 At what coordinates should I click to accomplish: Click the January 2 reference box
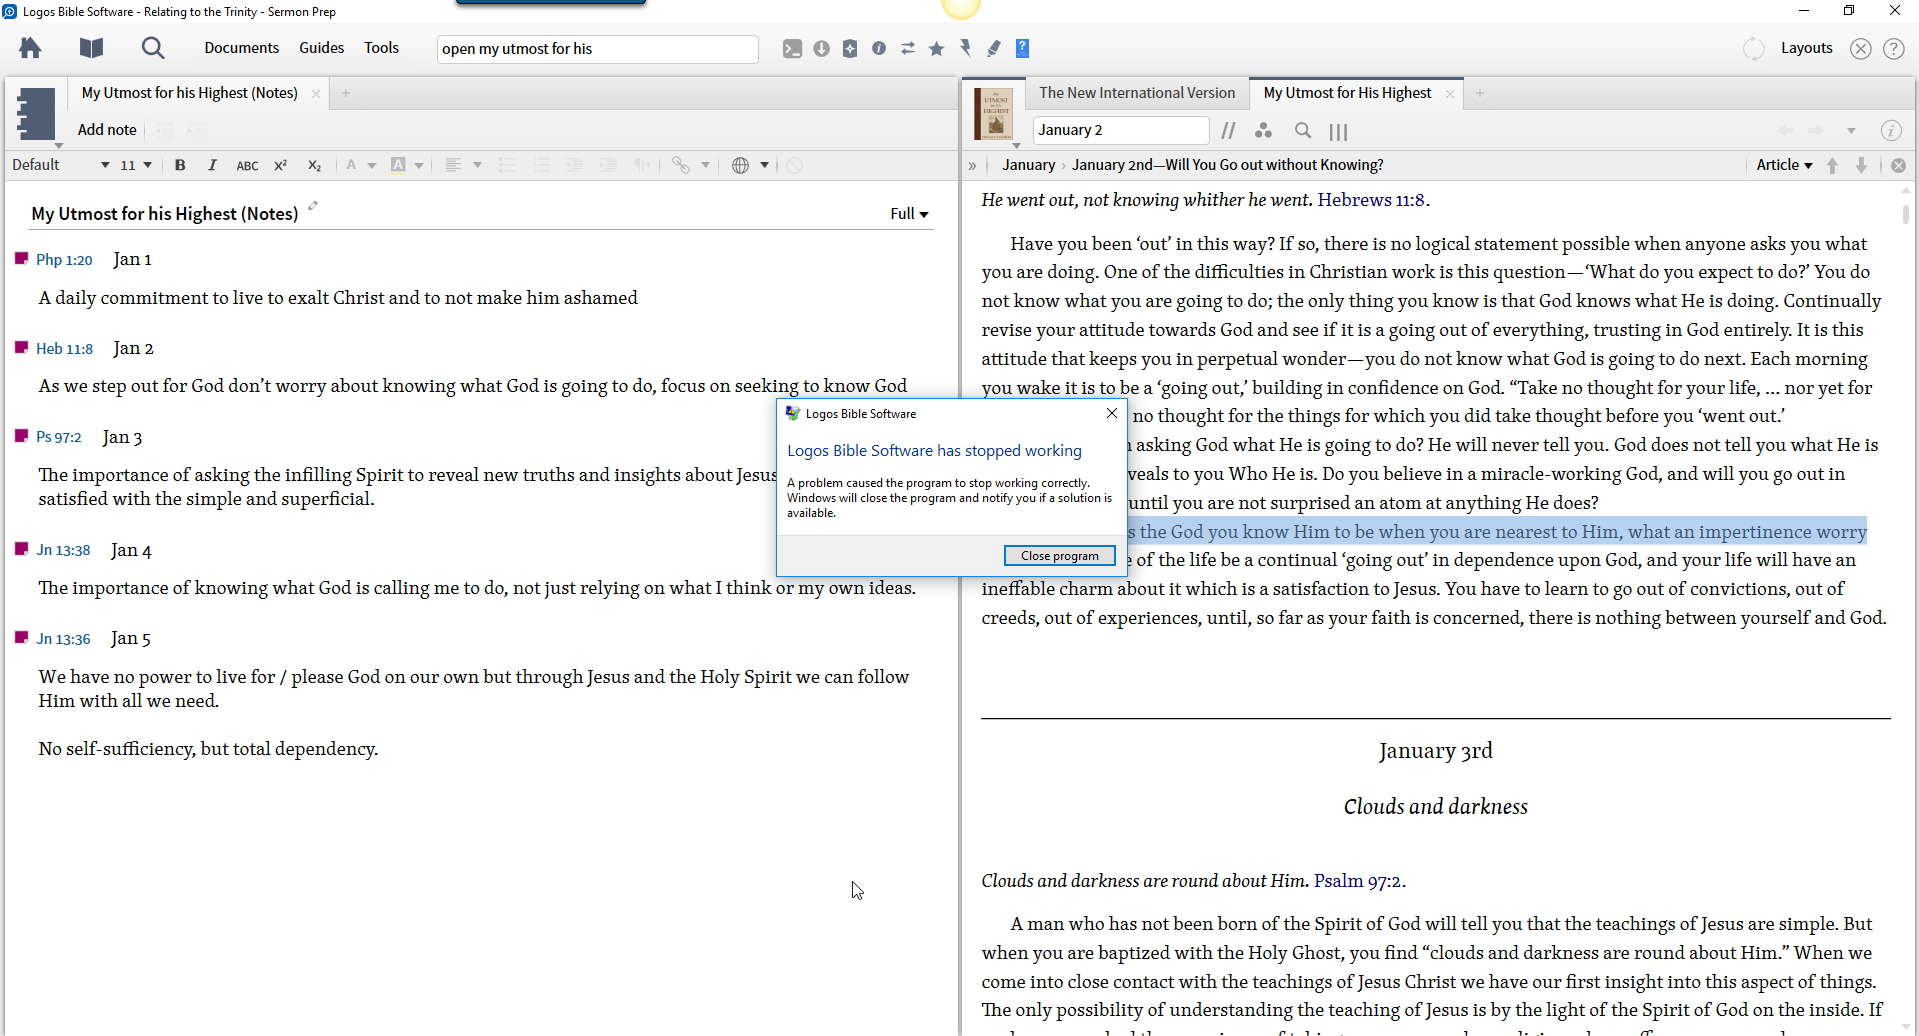pyautogui.click(x=1120, y=131)
